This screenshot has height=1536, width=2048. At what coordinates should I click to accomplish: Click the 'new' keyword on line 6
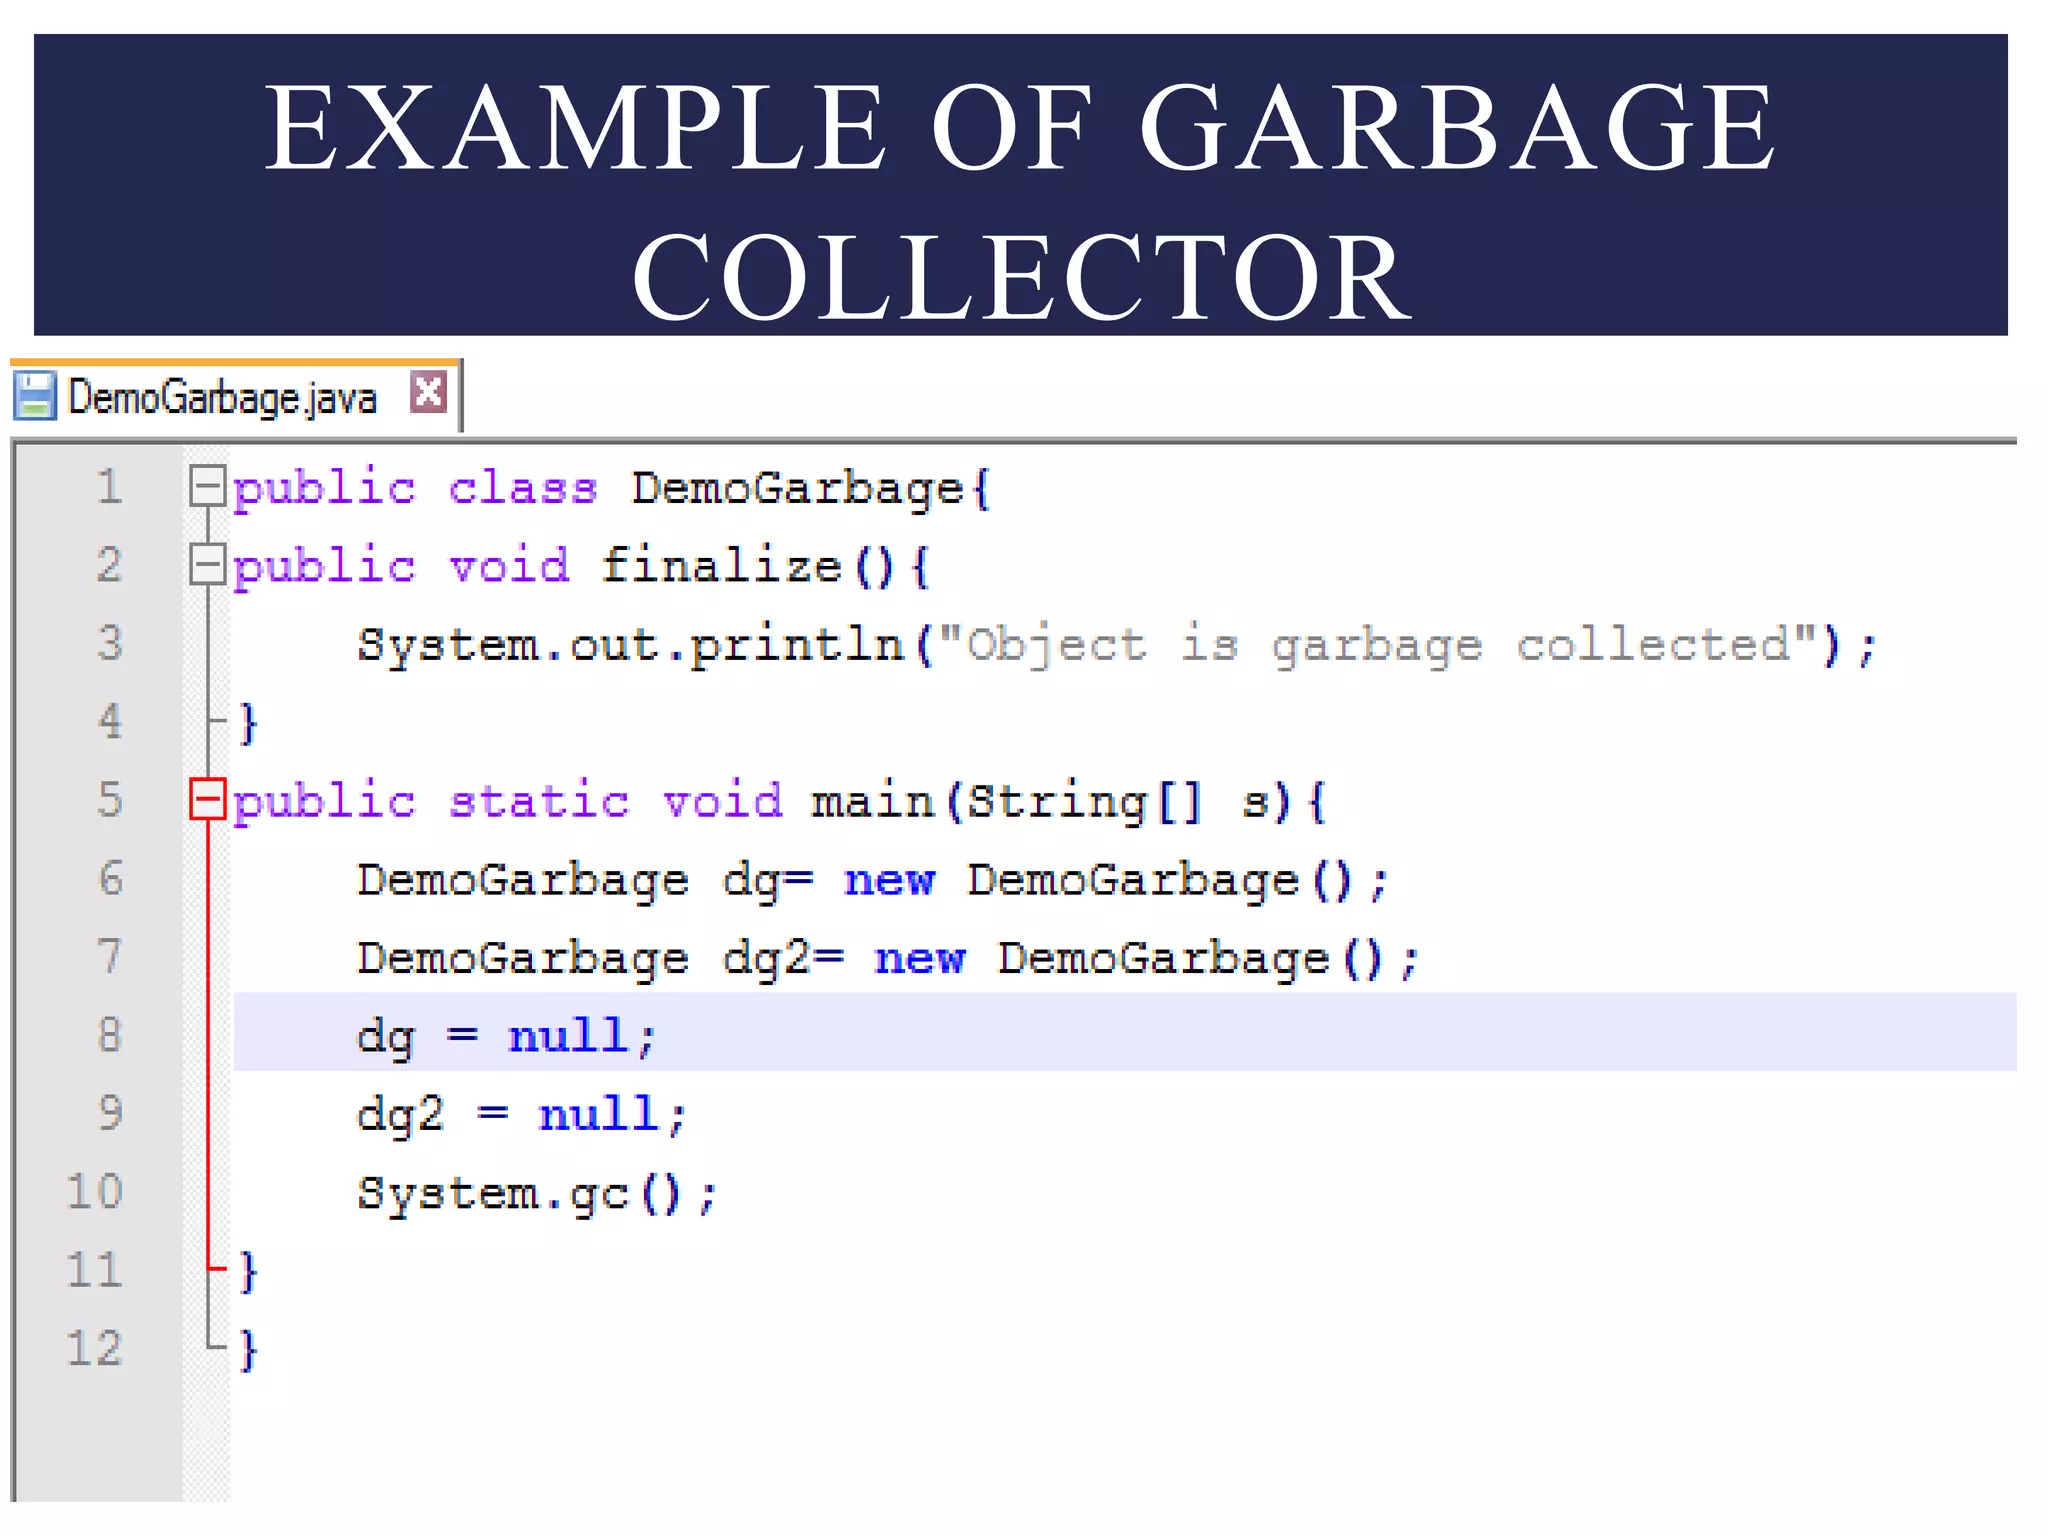(889, 880)
